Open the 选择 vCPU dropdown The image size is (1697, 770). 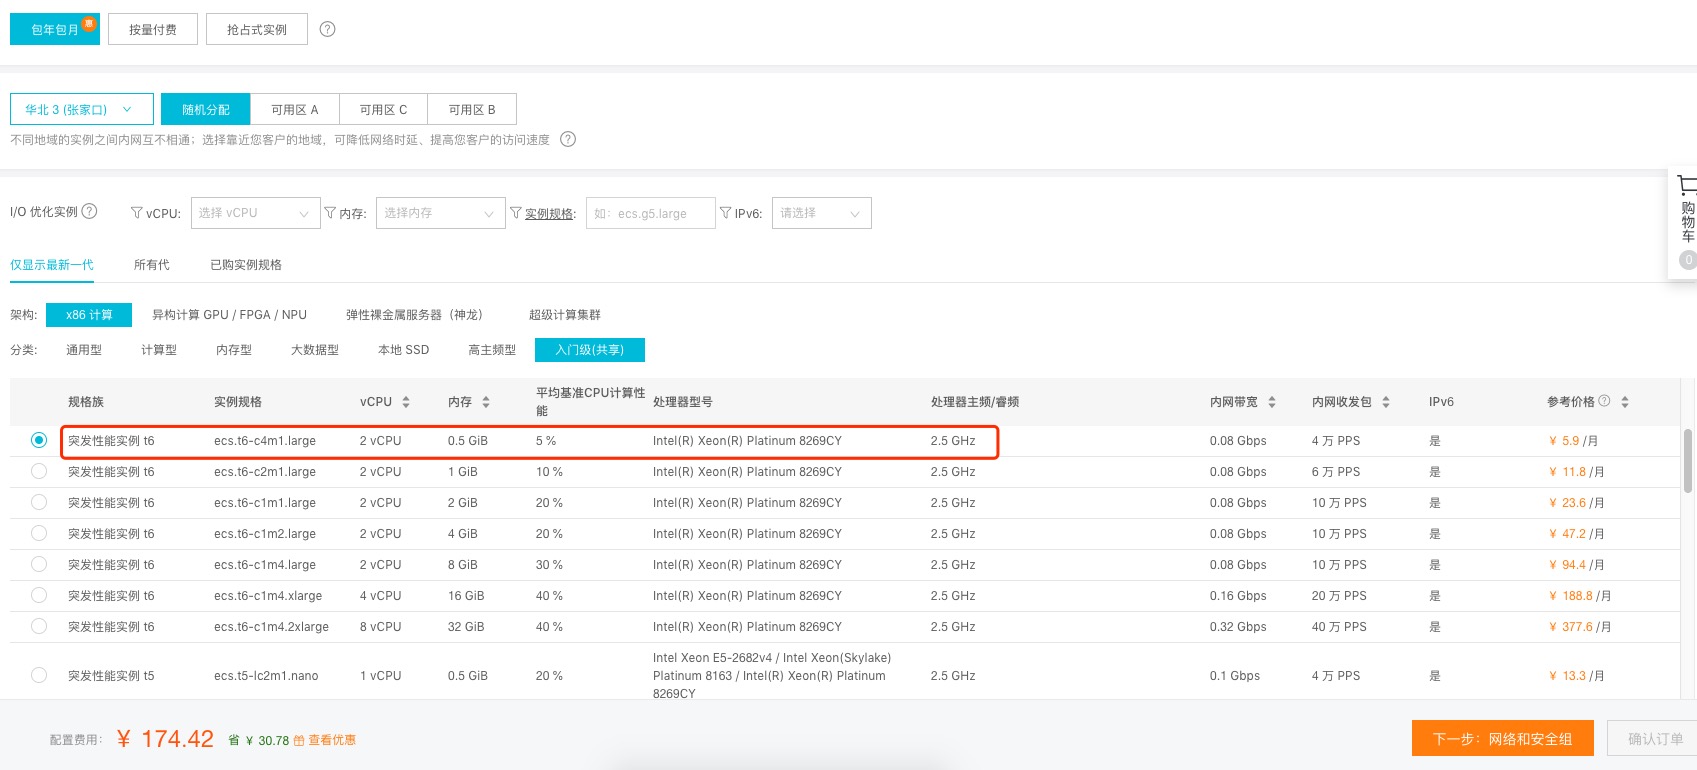[x=255, y=213]
